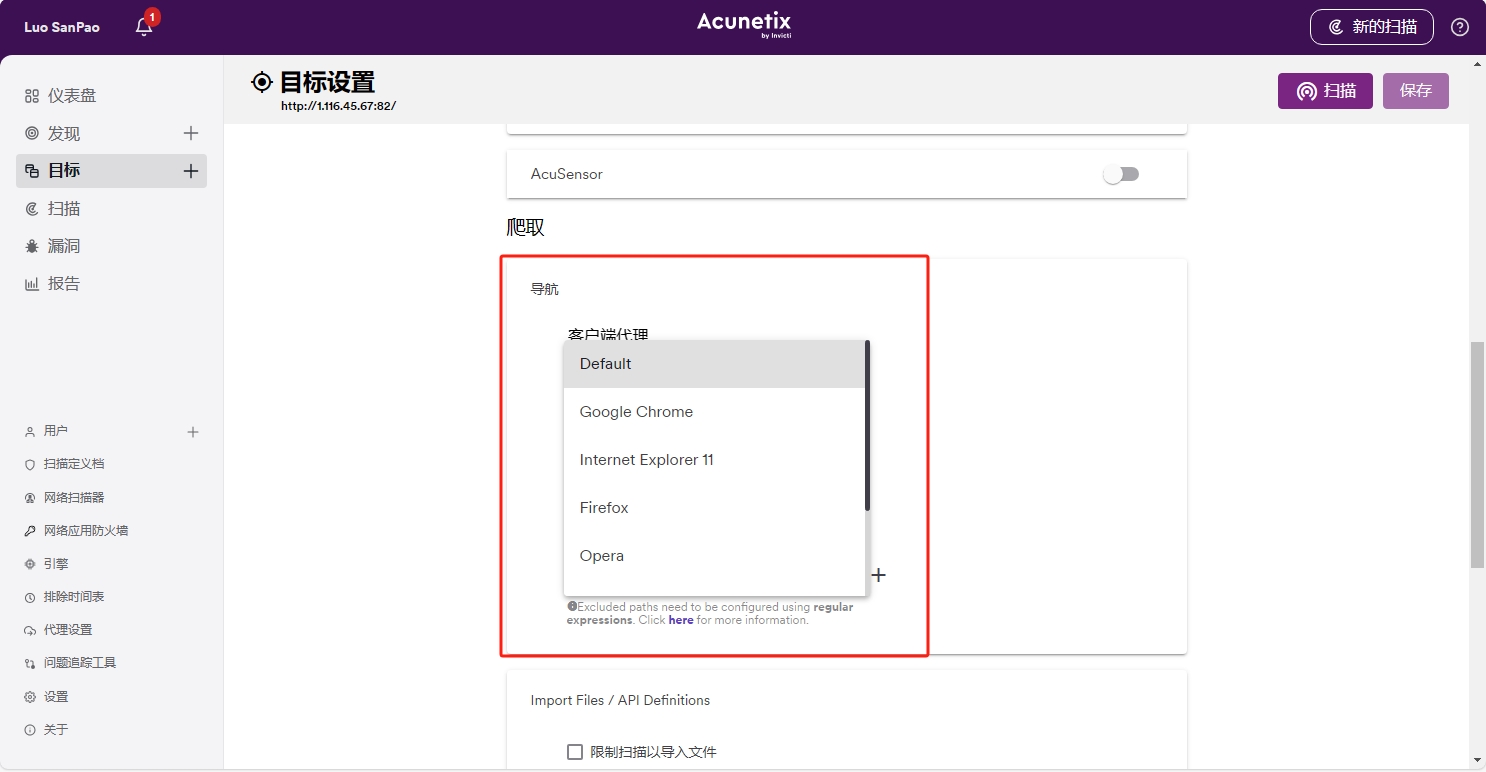Click the target URL http://1.116.45.67:82/
This screenshot has height=772, width=1486.
[339, 105]
